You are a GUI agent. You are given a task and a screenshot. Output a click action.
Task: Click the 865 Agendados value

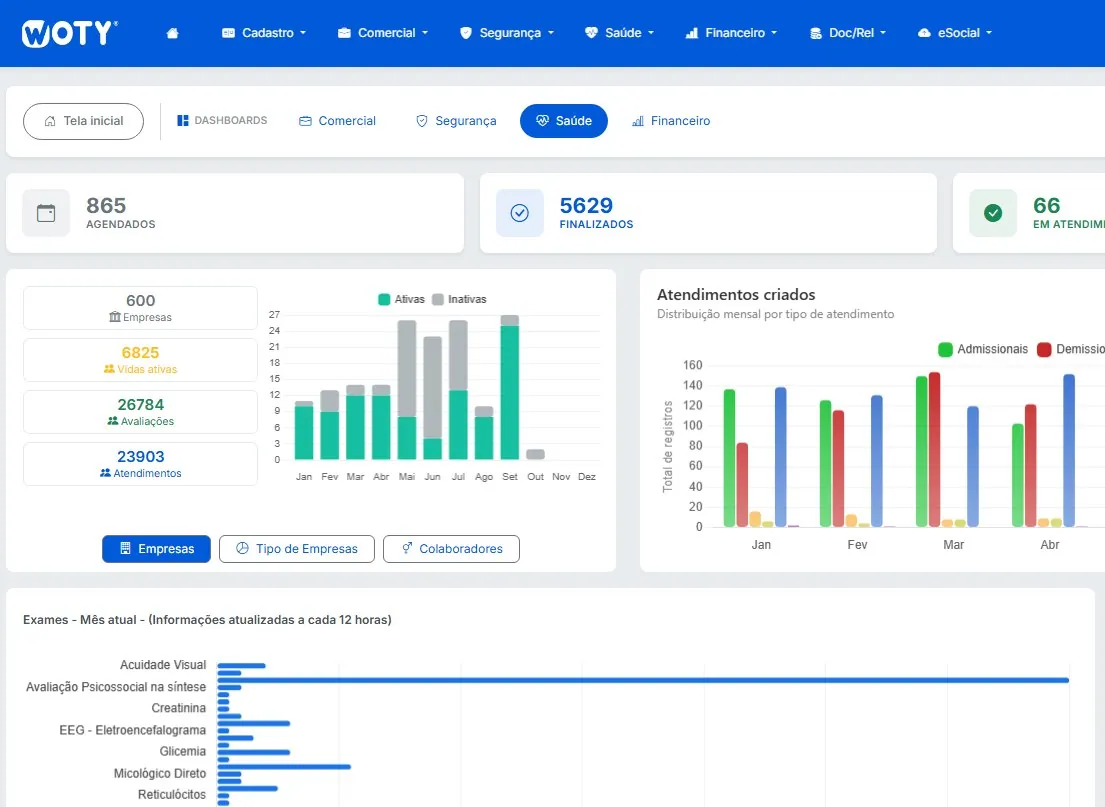(x=106, y=206)
